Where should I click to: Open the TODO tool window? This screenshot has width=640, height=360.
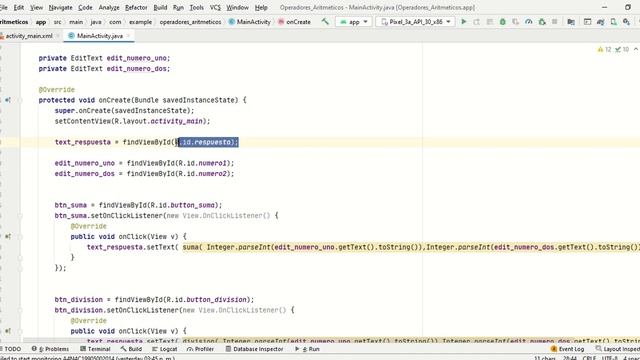click(11, 349)
